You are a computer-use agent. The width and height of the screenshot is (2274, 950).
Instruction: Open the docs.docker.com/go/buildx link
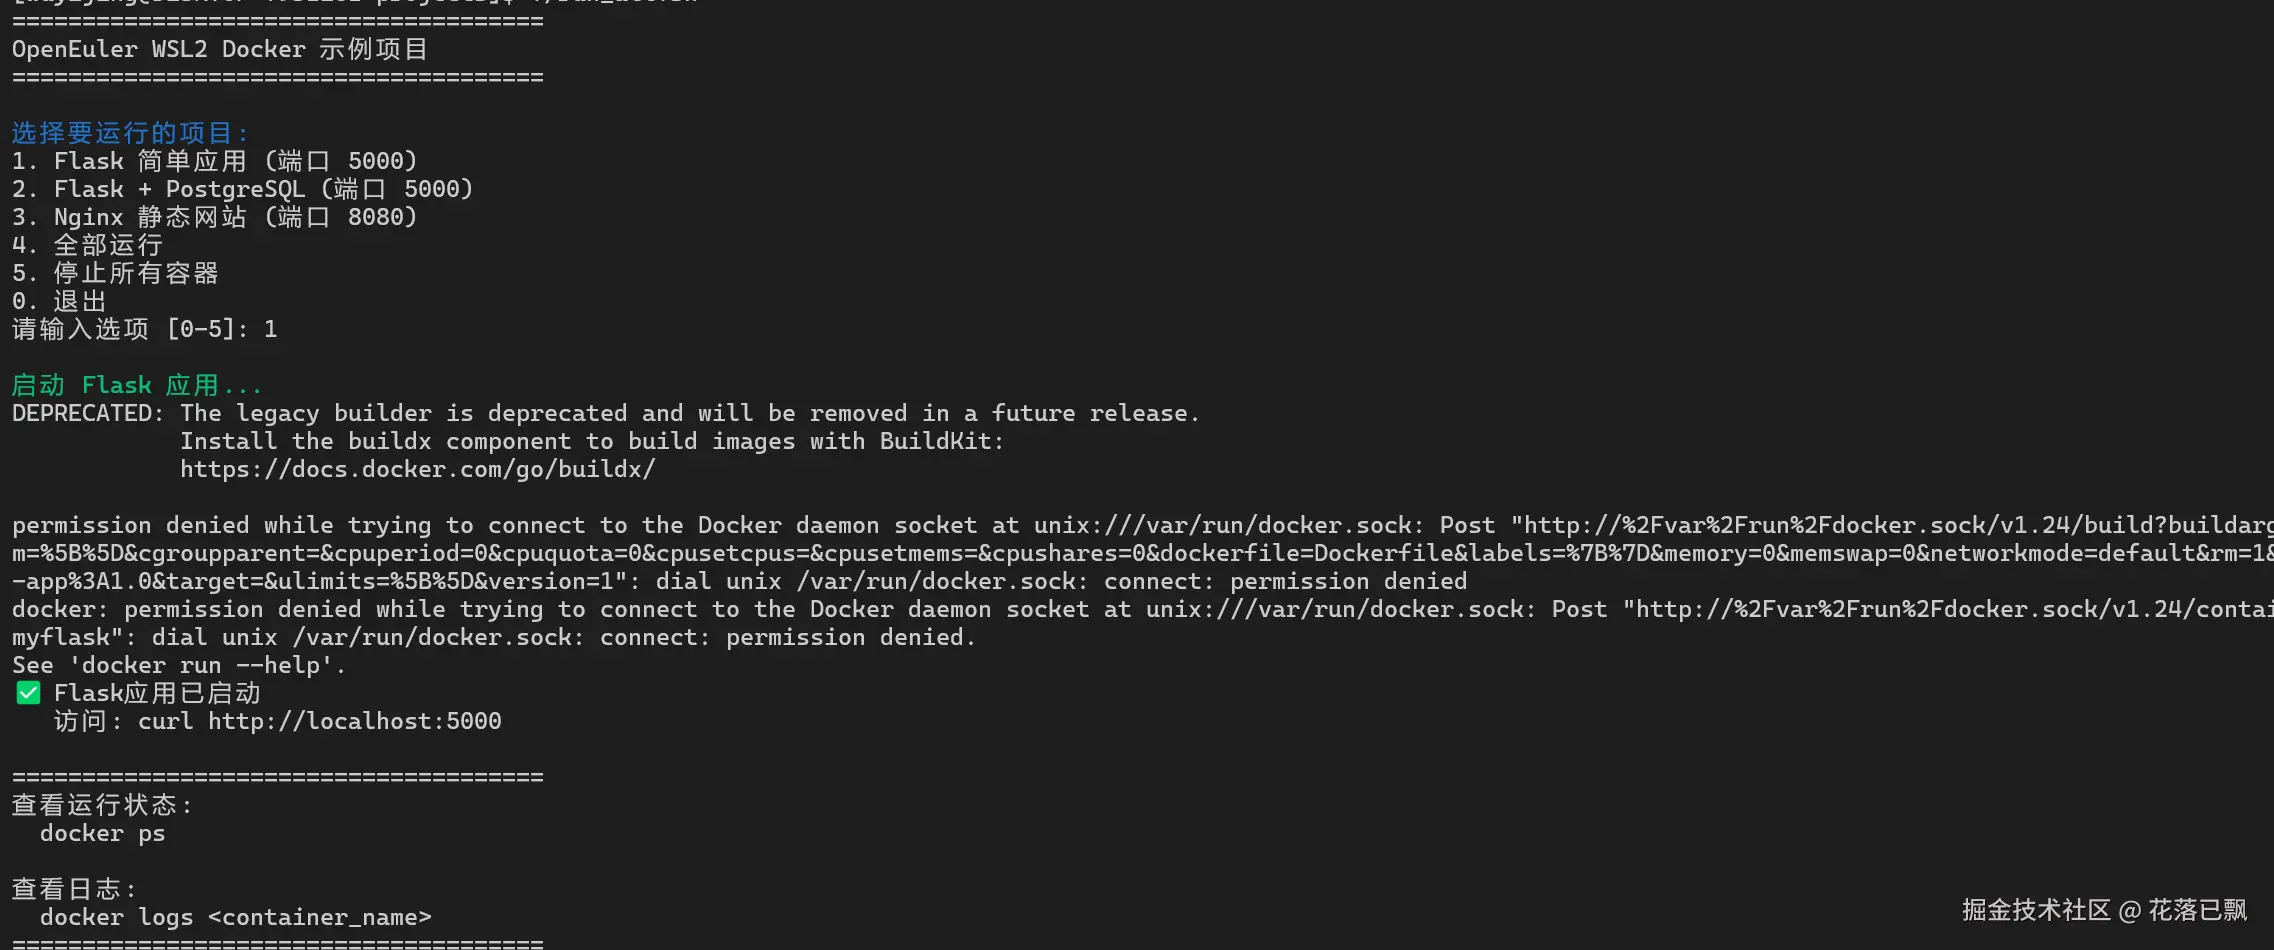pos(418,469)
